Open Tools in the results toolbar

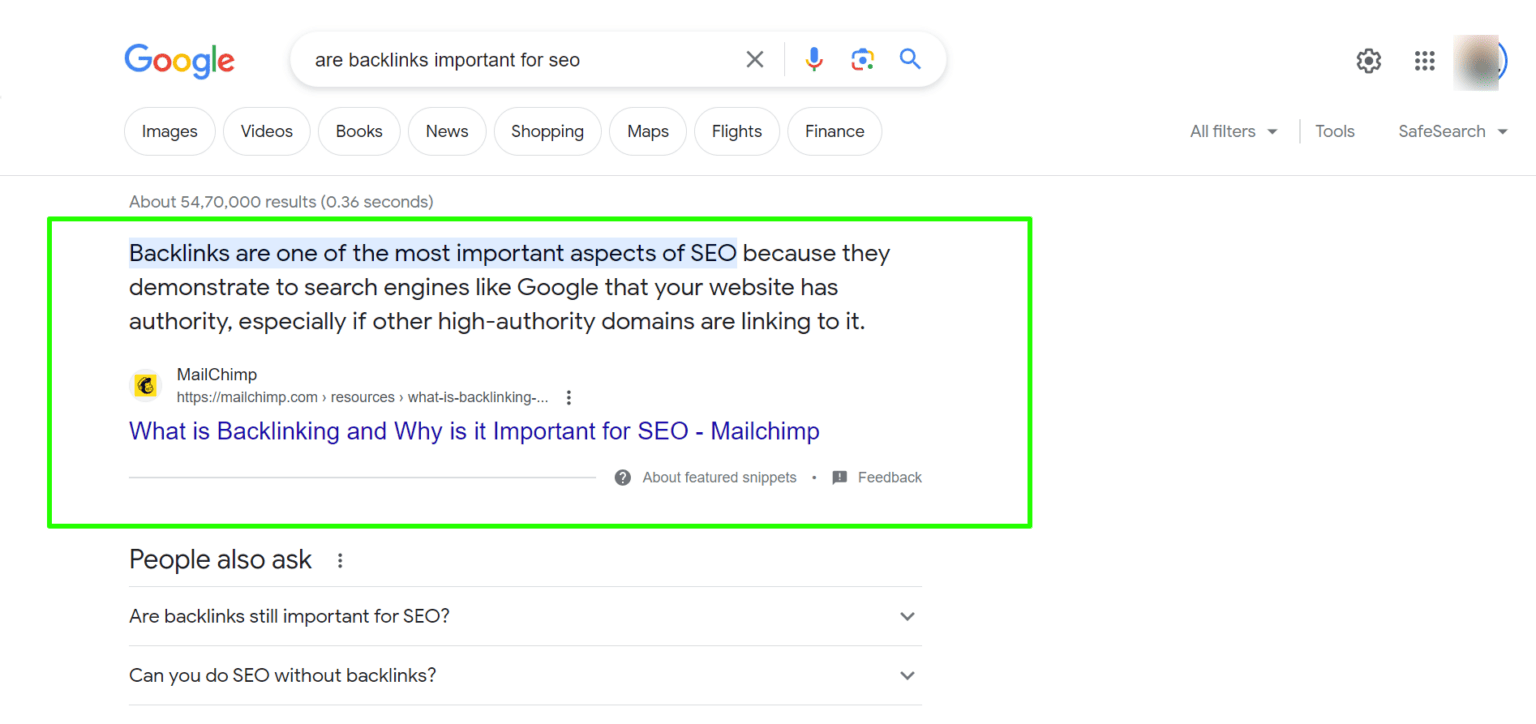(x=1335, y=131)
